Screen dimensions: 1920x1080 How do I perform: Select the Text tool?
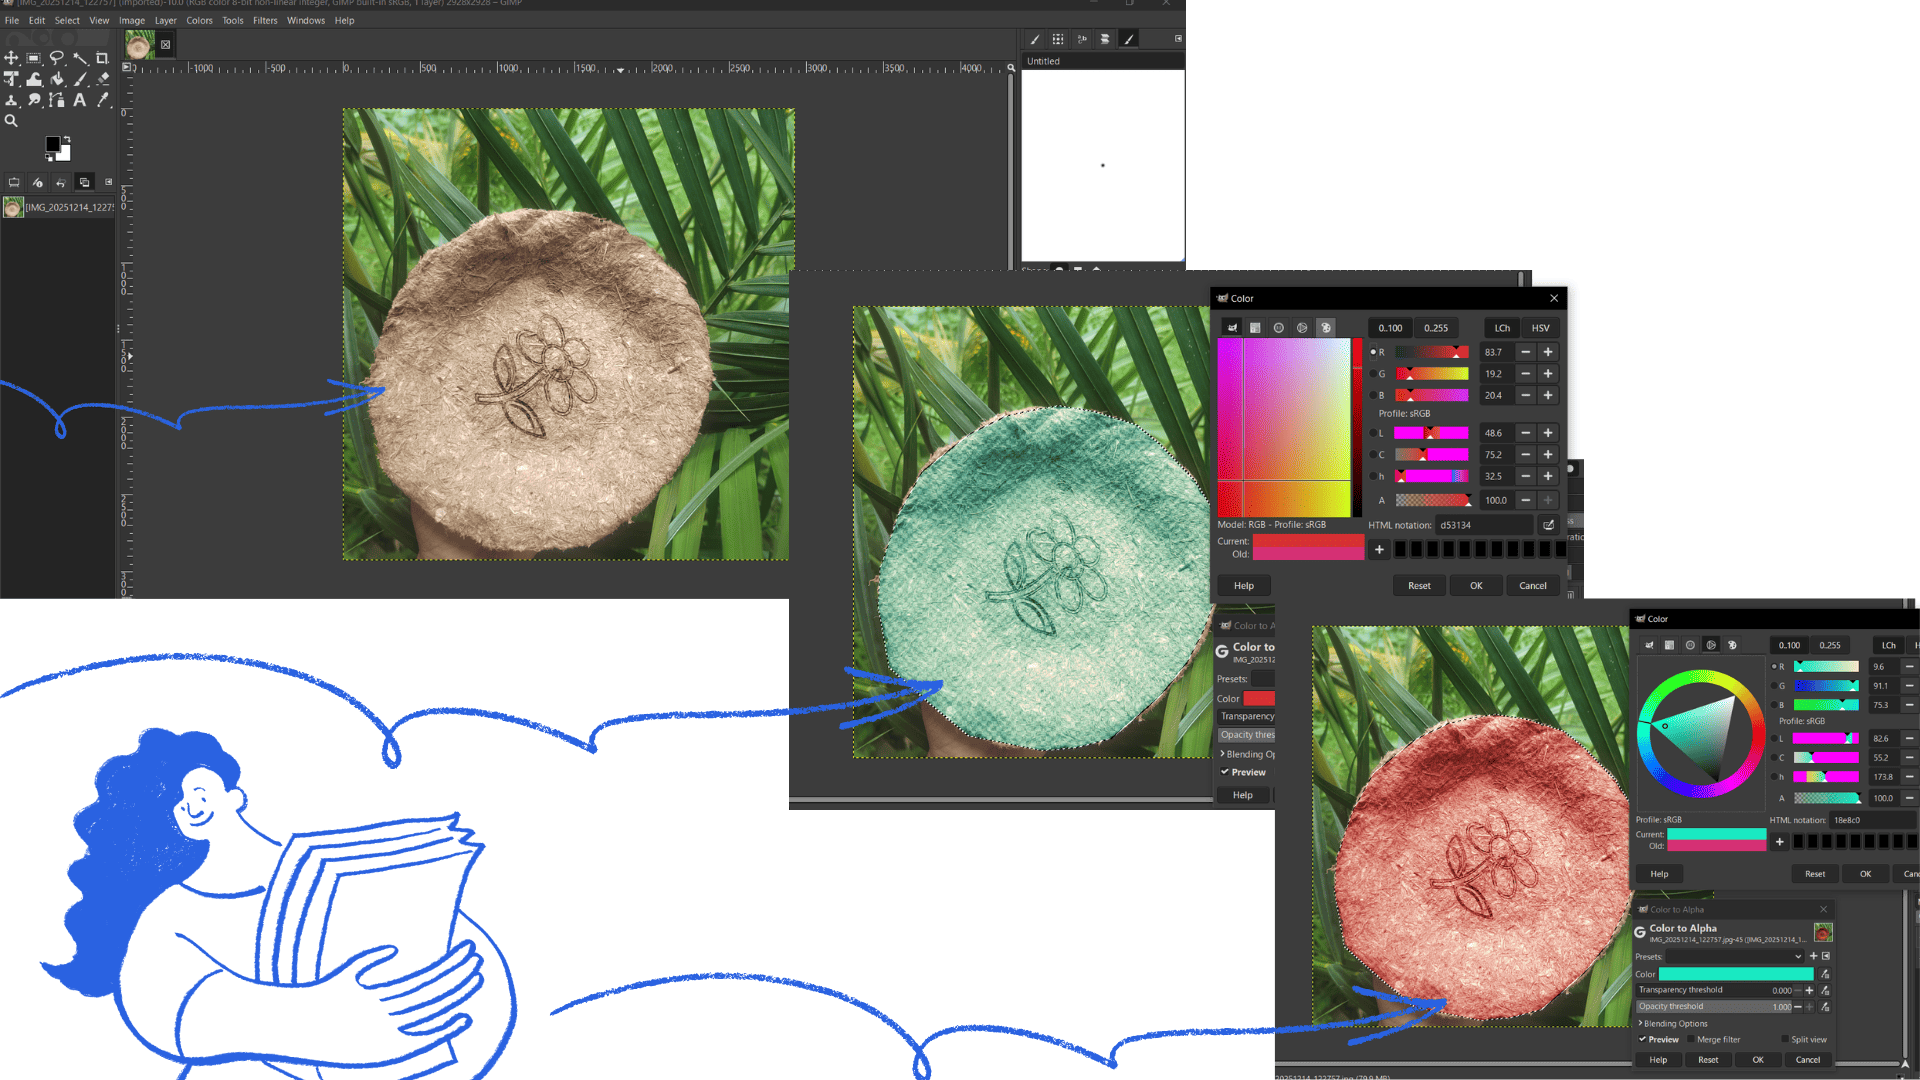79,100
